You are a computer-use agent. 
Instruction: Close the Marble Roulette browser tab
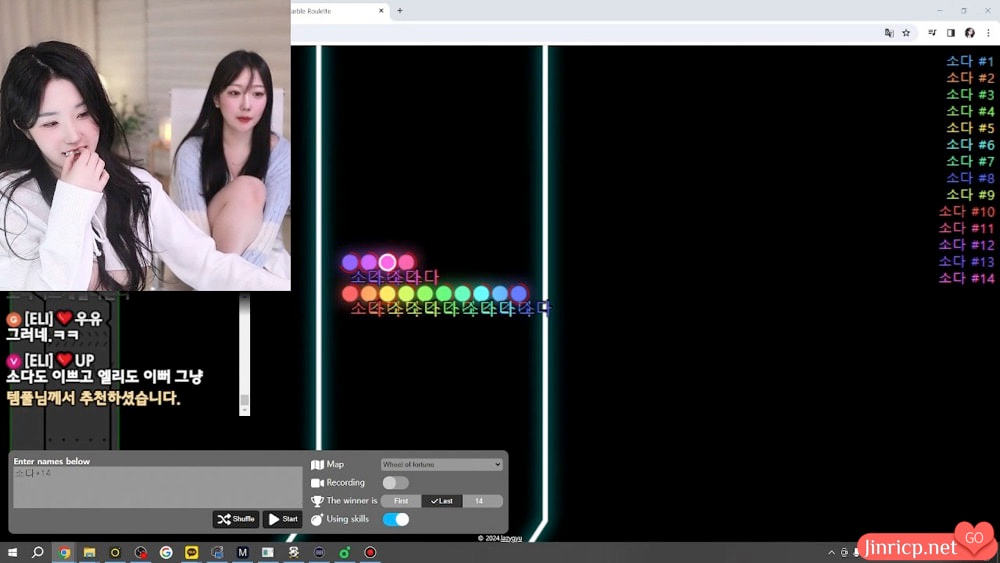click(x=381, y=11)
